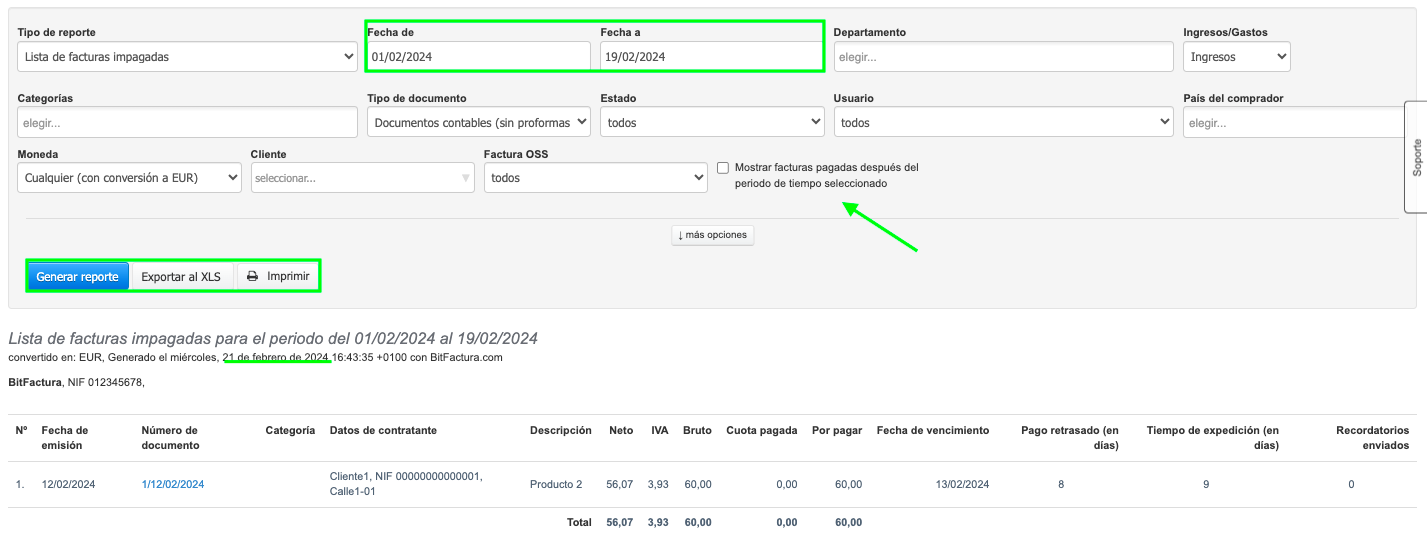Expand the Ingresos/Gastos dropdown
The width and height of the screenshot is (1427, 547).
(1236, 57)
